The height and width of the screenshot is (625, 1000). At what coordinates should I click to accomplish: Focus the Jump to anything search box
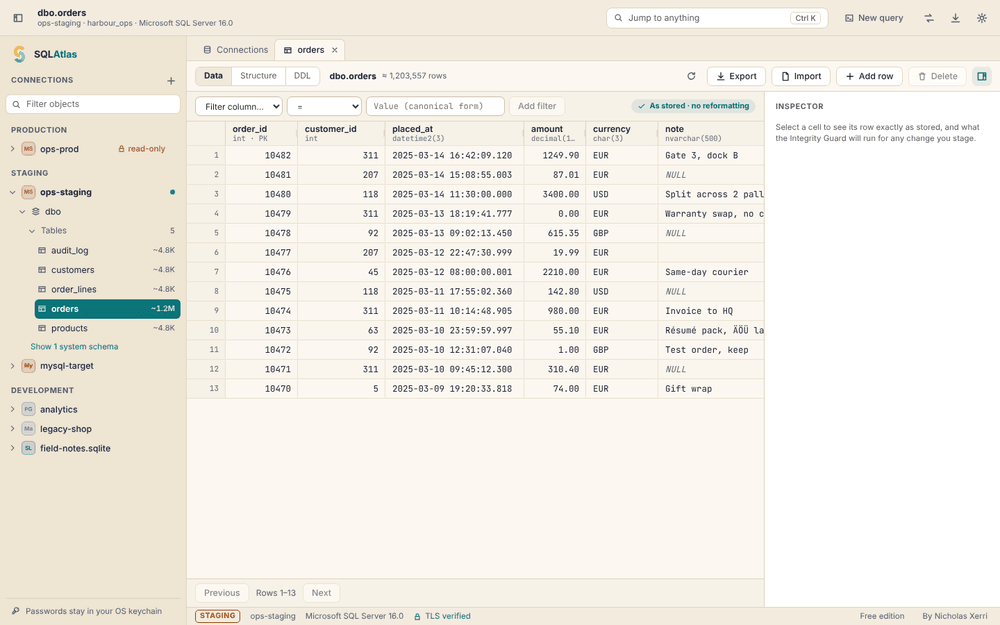[717, 18]
